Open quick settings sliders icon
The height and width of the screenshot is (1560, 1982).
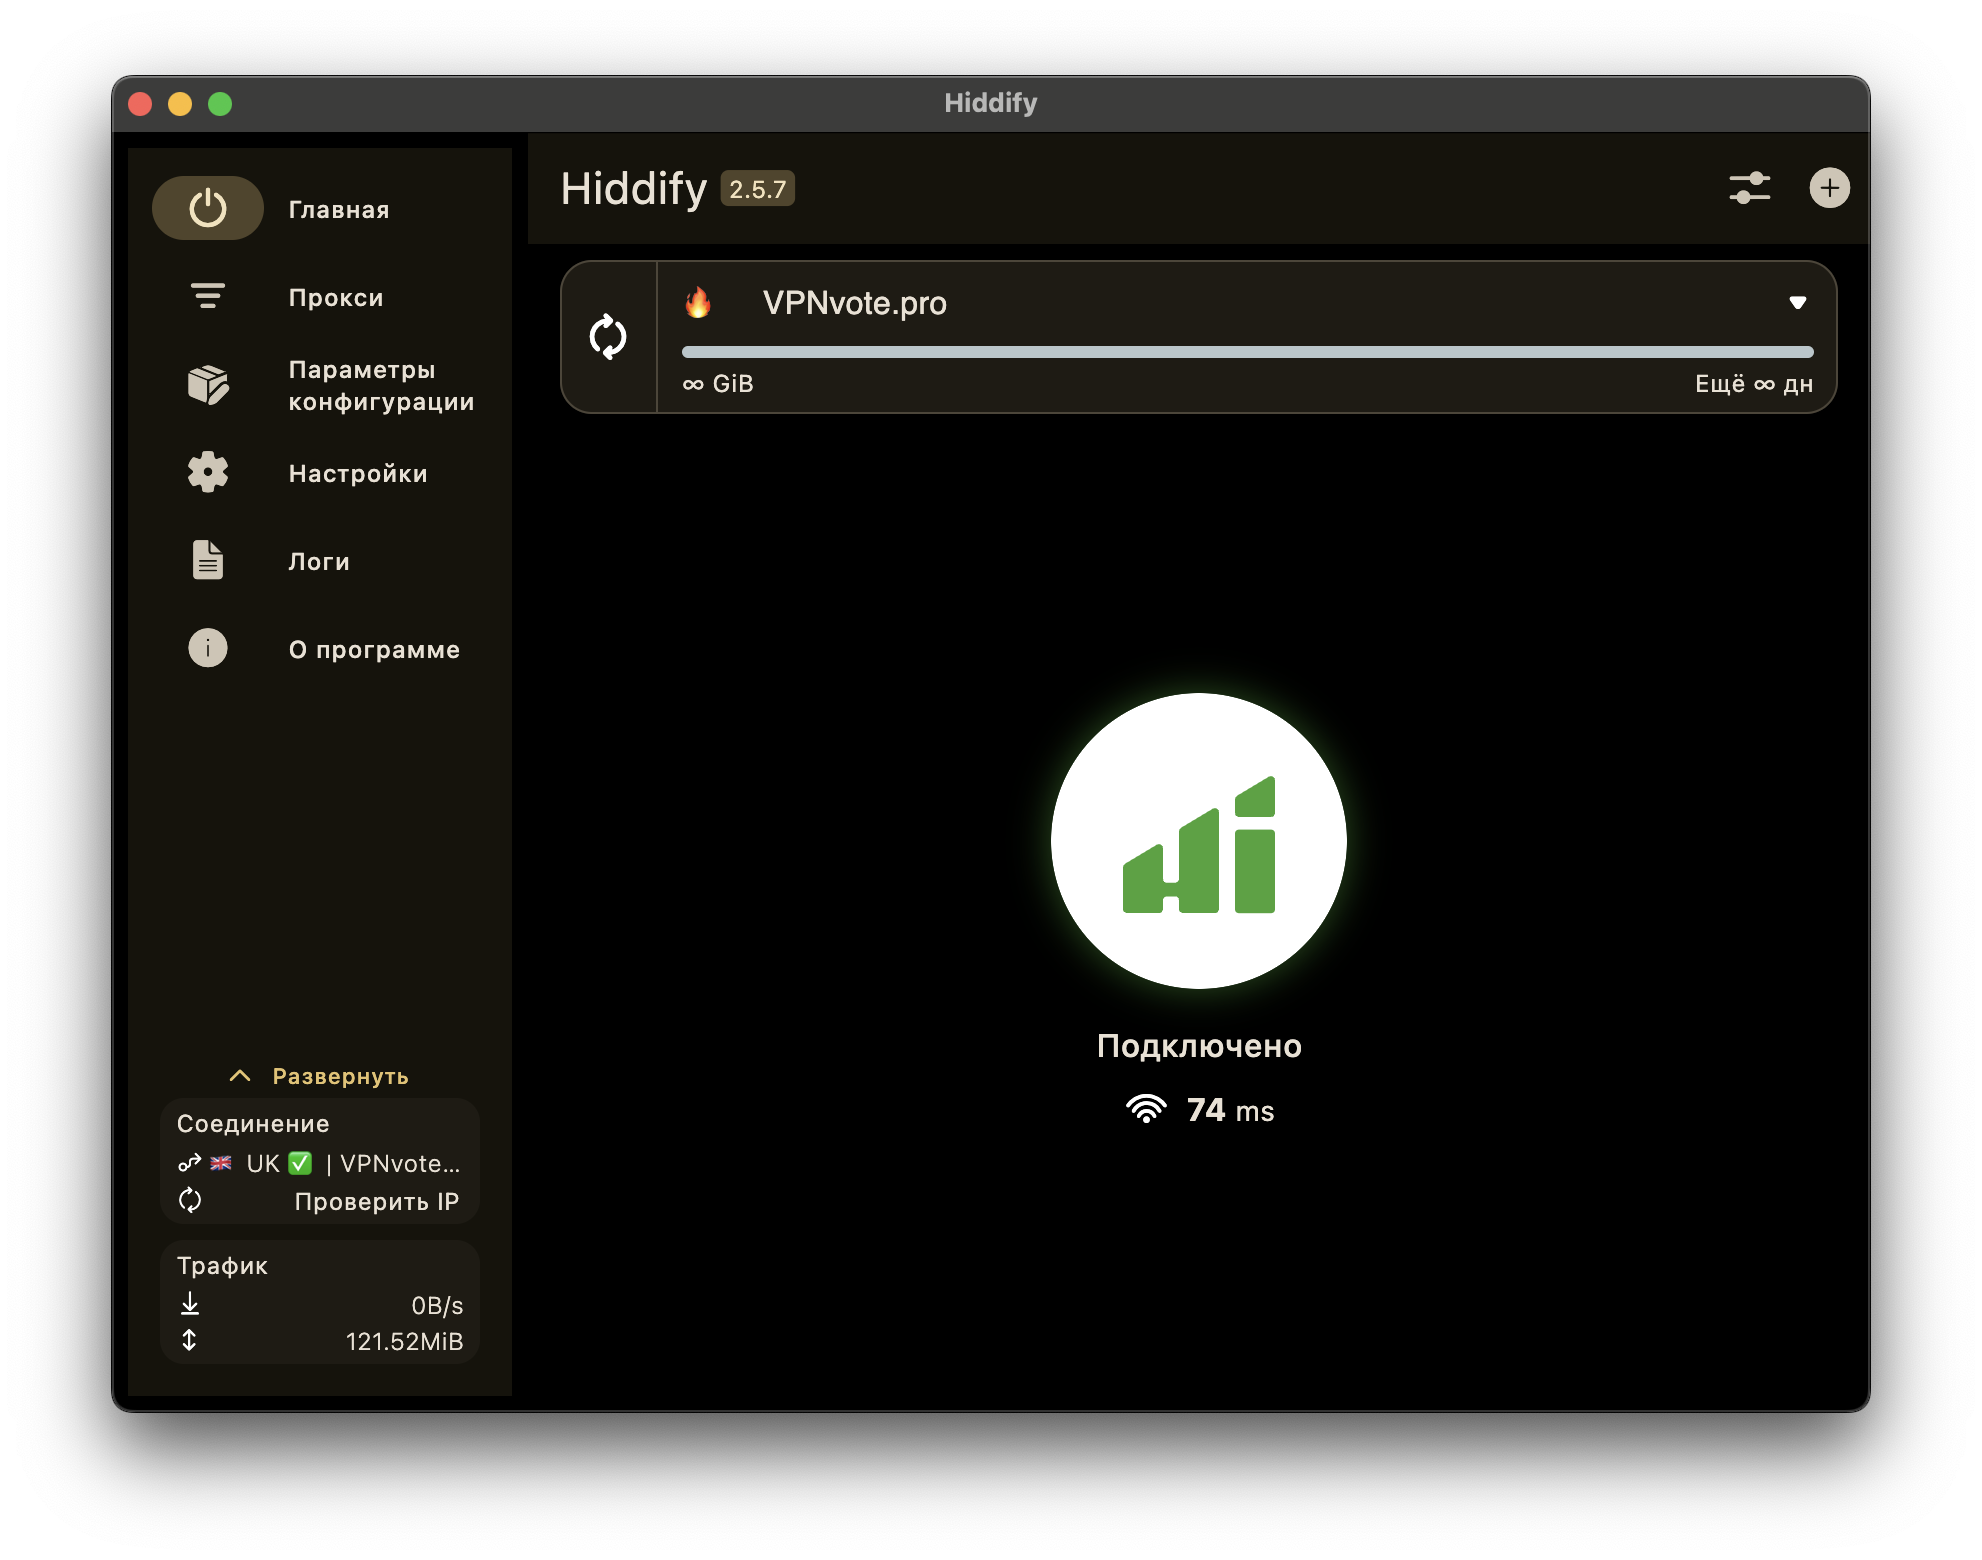(1749, 188)
